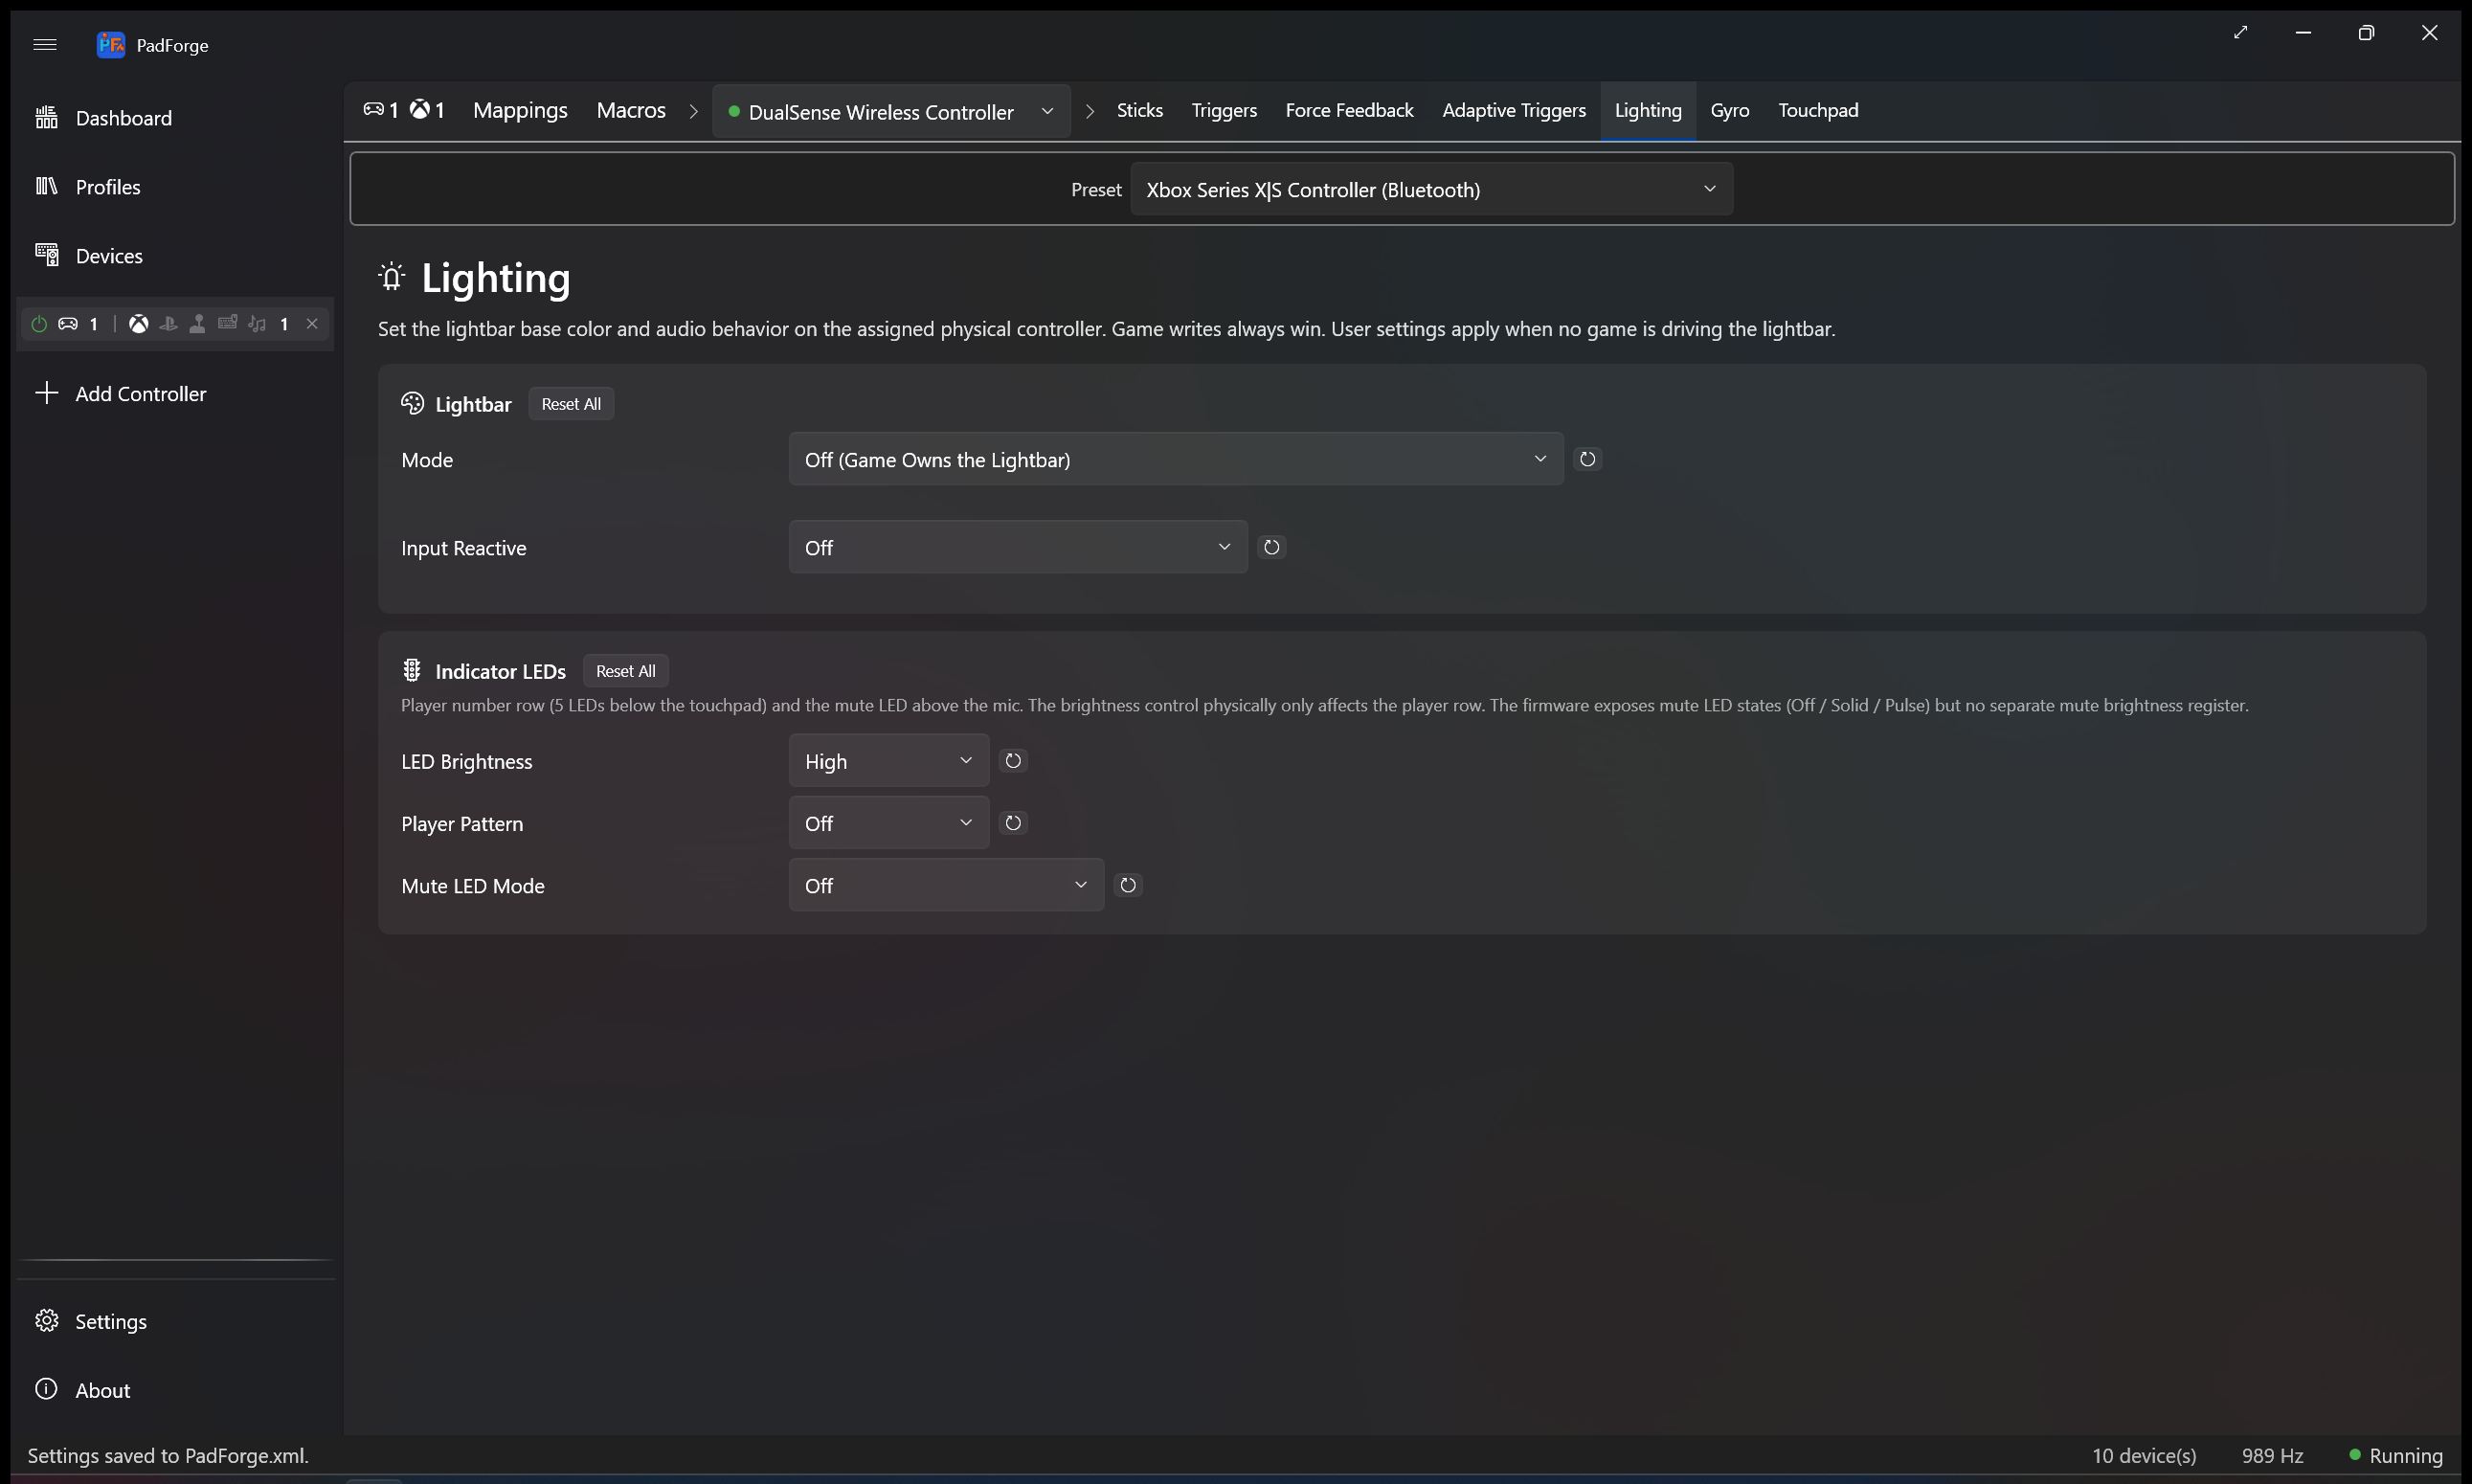Click Add Controller in sidebar
This screenshot has height=1484, width=2472.
(175, 393)
